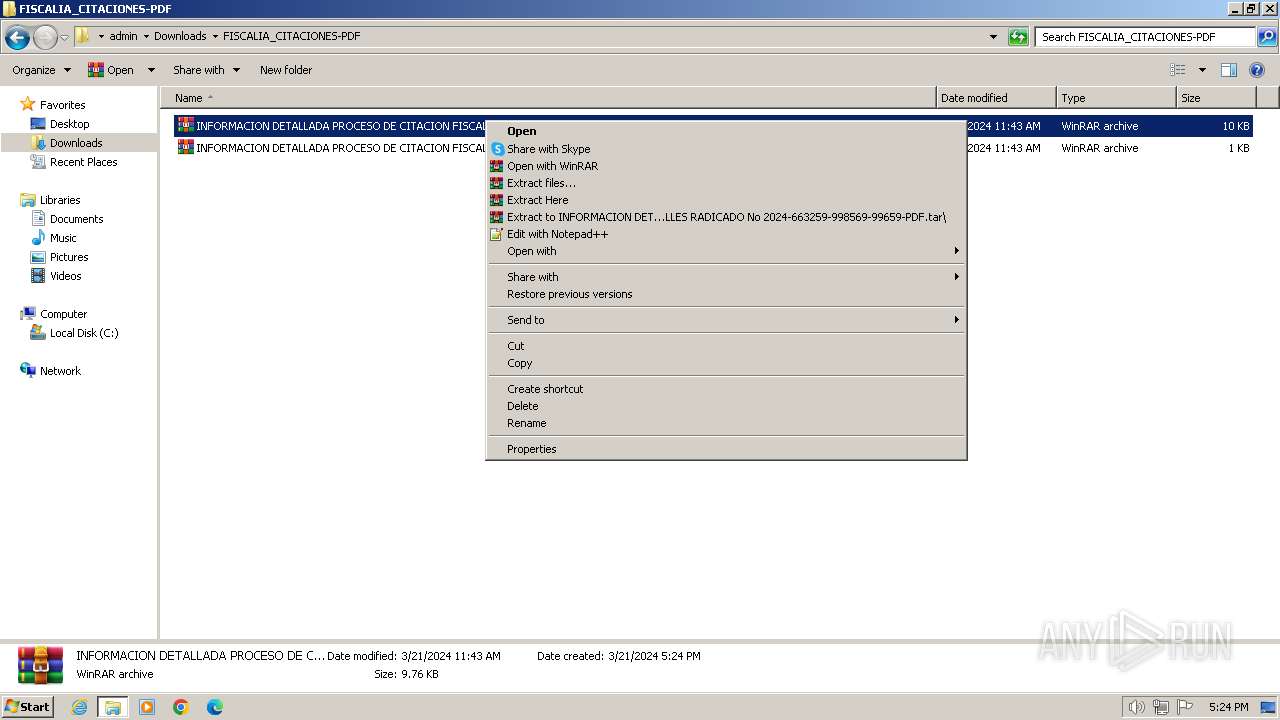Image resolution: width=1280 pixels, height=720 pixels.
Task: Open Music library
Action: (63, 238)
